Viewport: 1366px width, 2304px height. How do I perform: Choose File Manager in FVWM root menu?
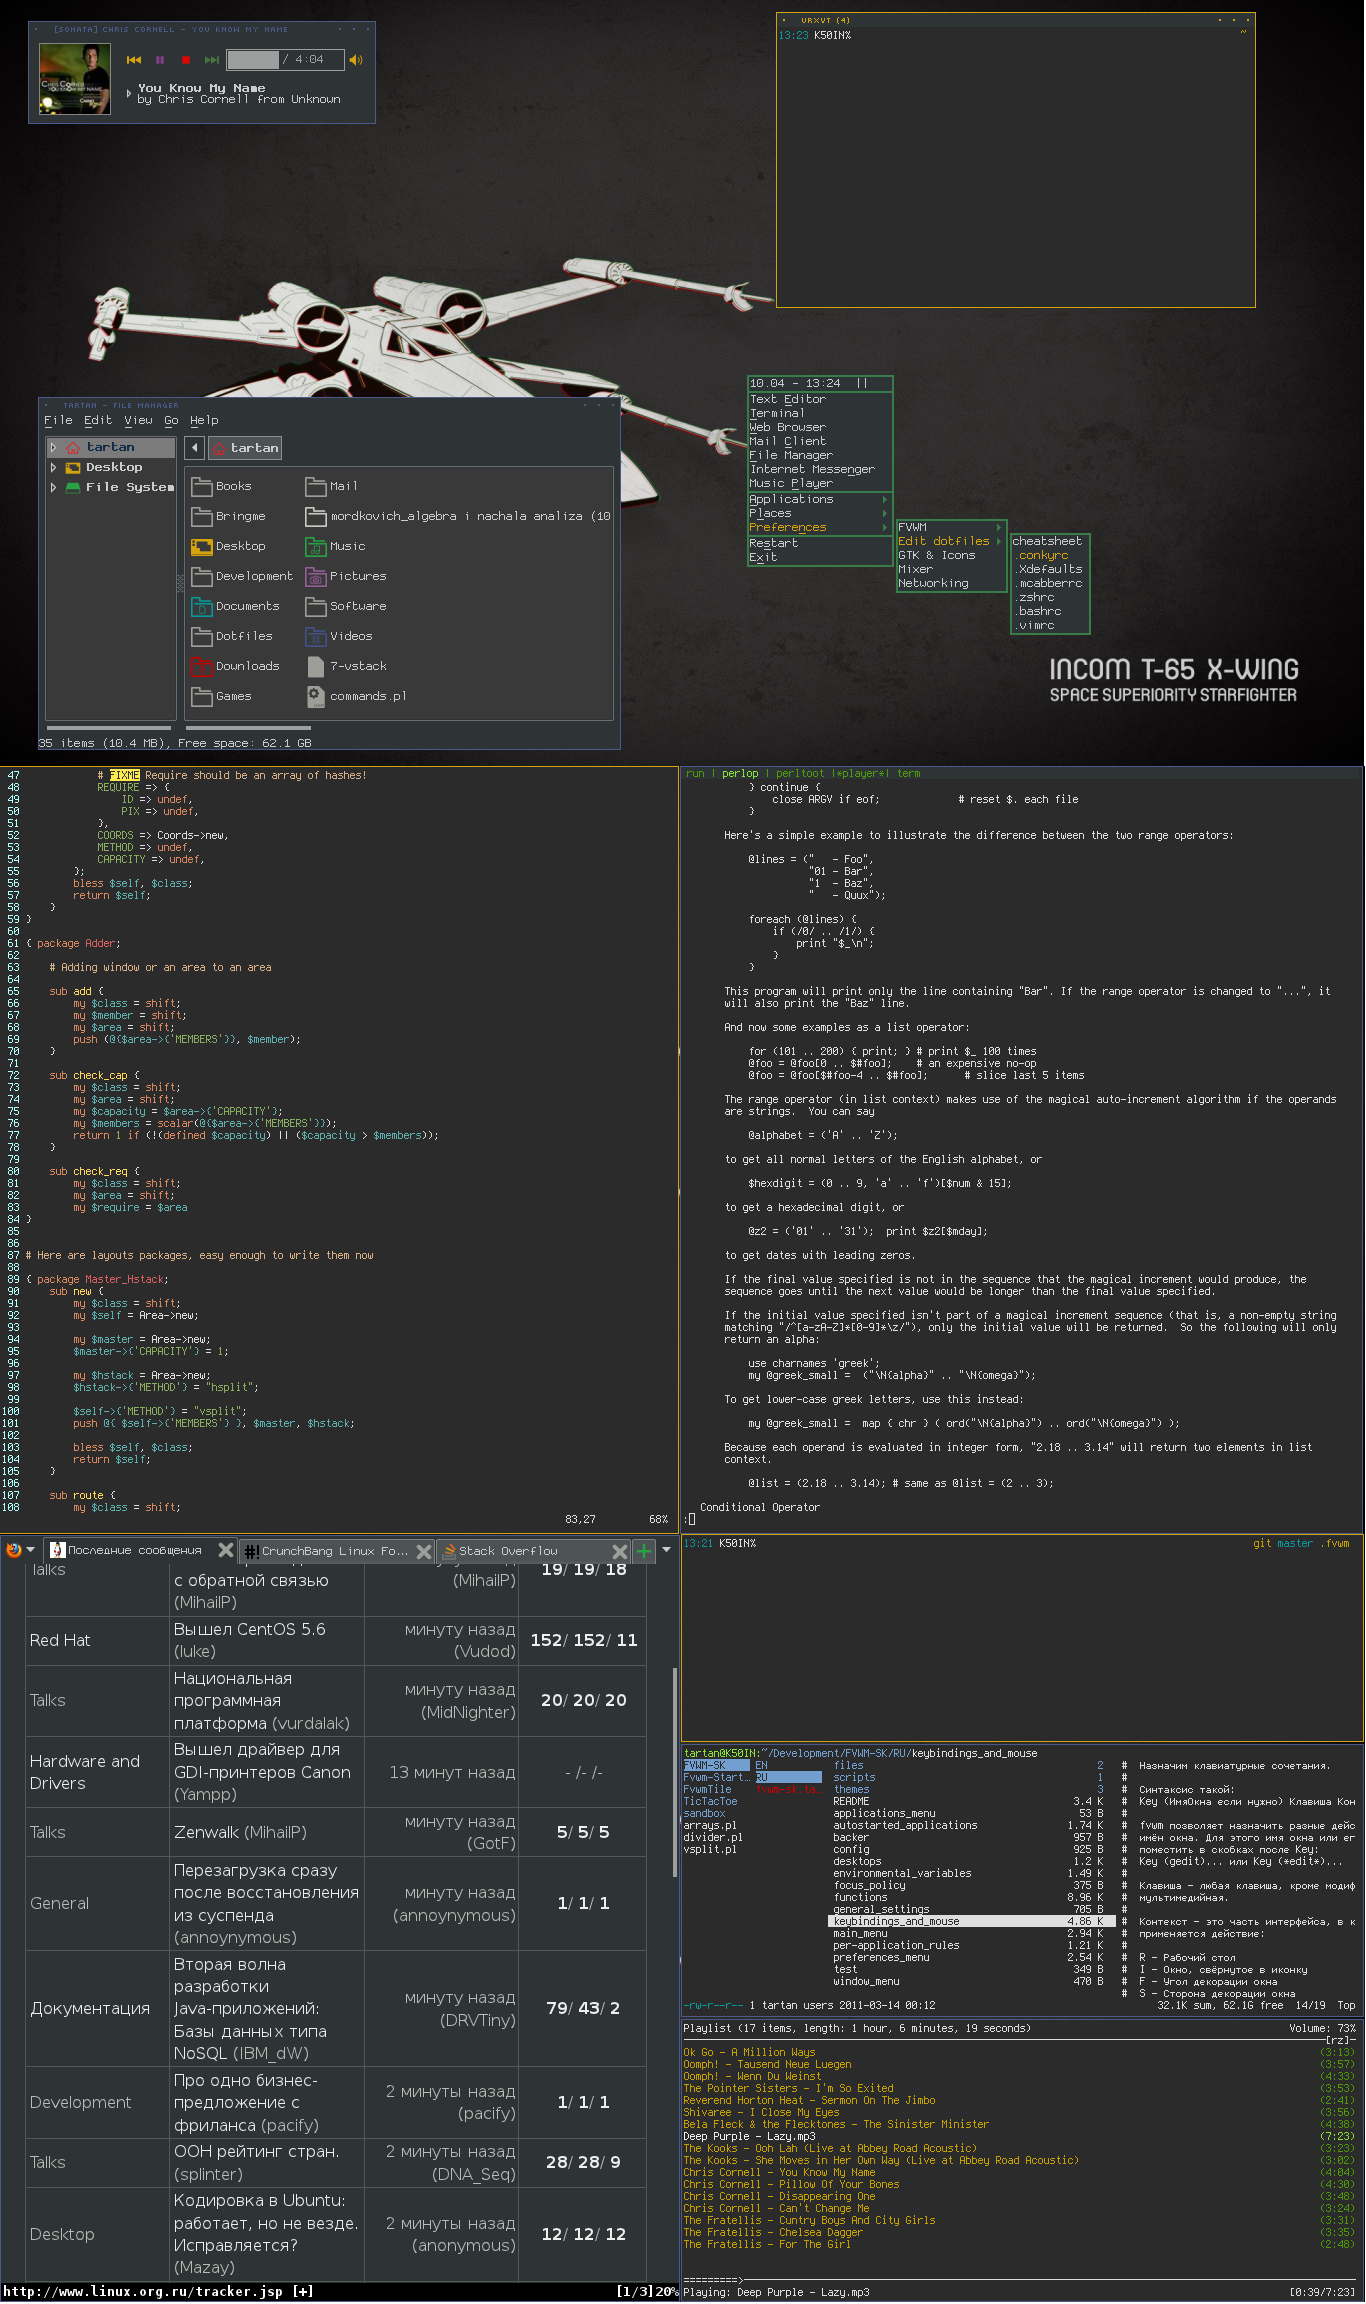(820, 456)
